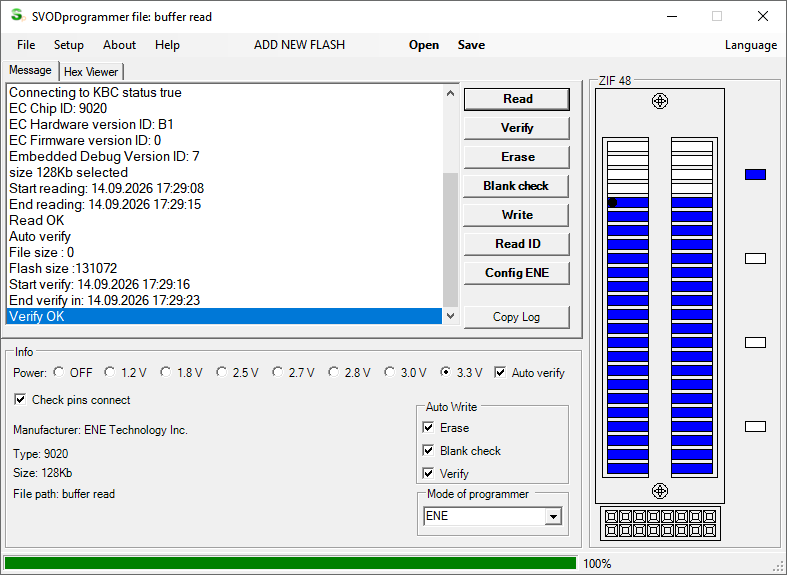
Task: Uncheck Erase in Auto Write group
Action: coord(428,427)
